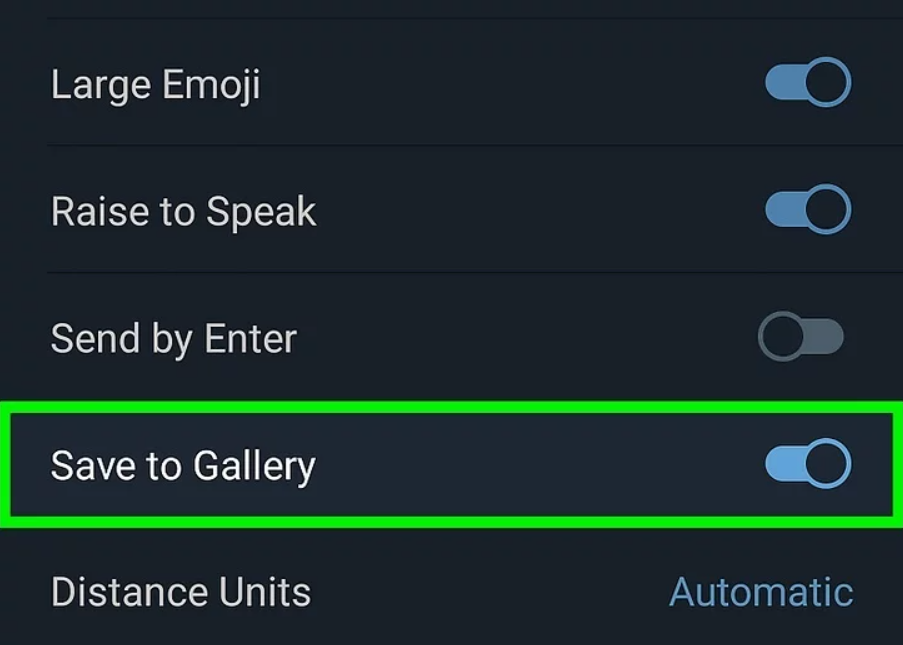Click the gray track of Send by Enter switch
This screenshot has width=903, height=645.
[x=826, y=337]
